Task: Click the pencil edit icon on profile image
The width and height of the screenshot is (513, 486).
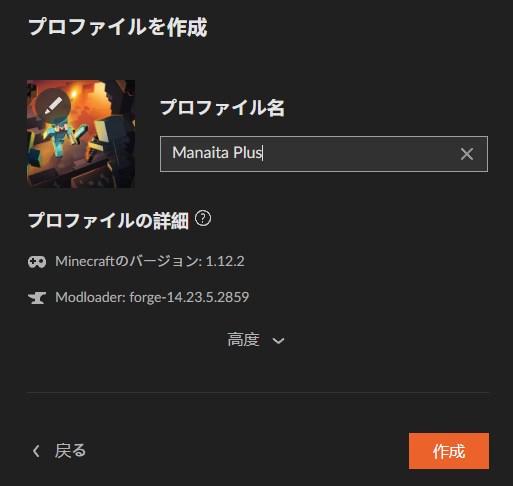Action: [x=53, y=106]
